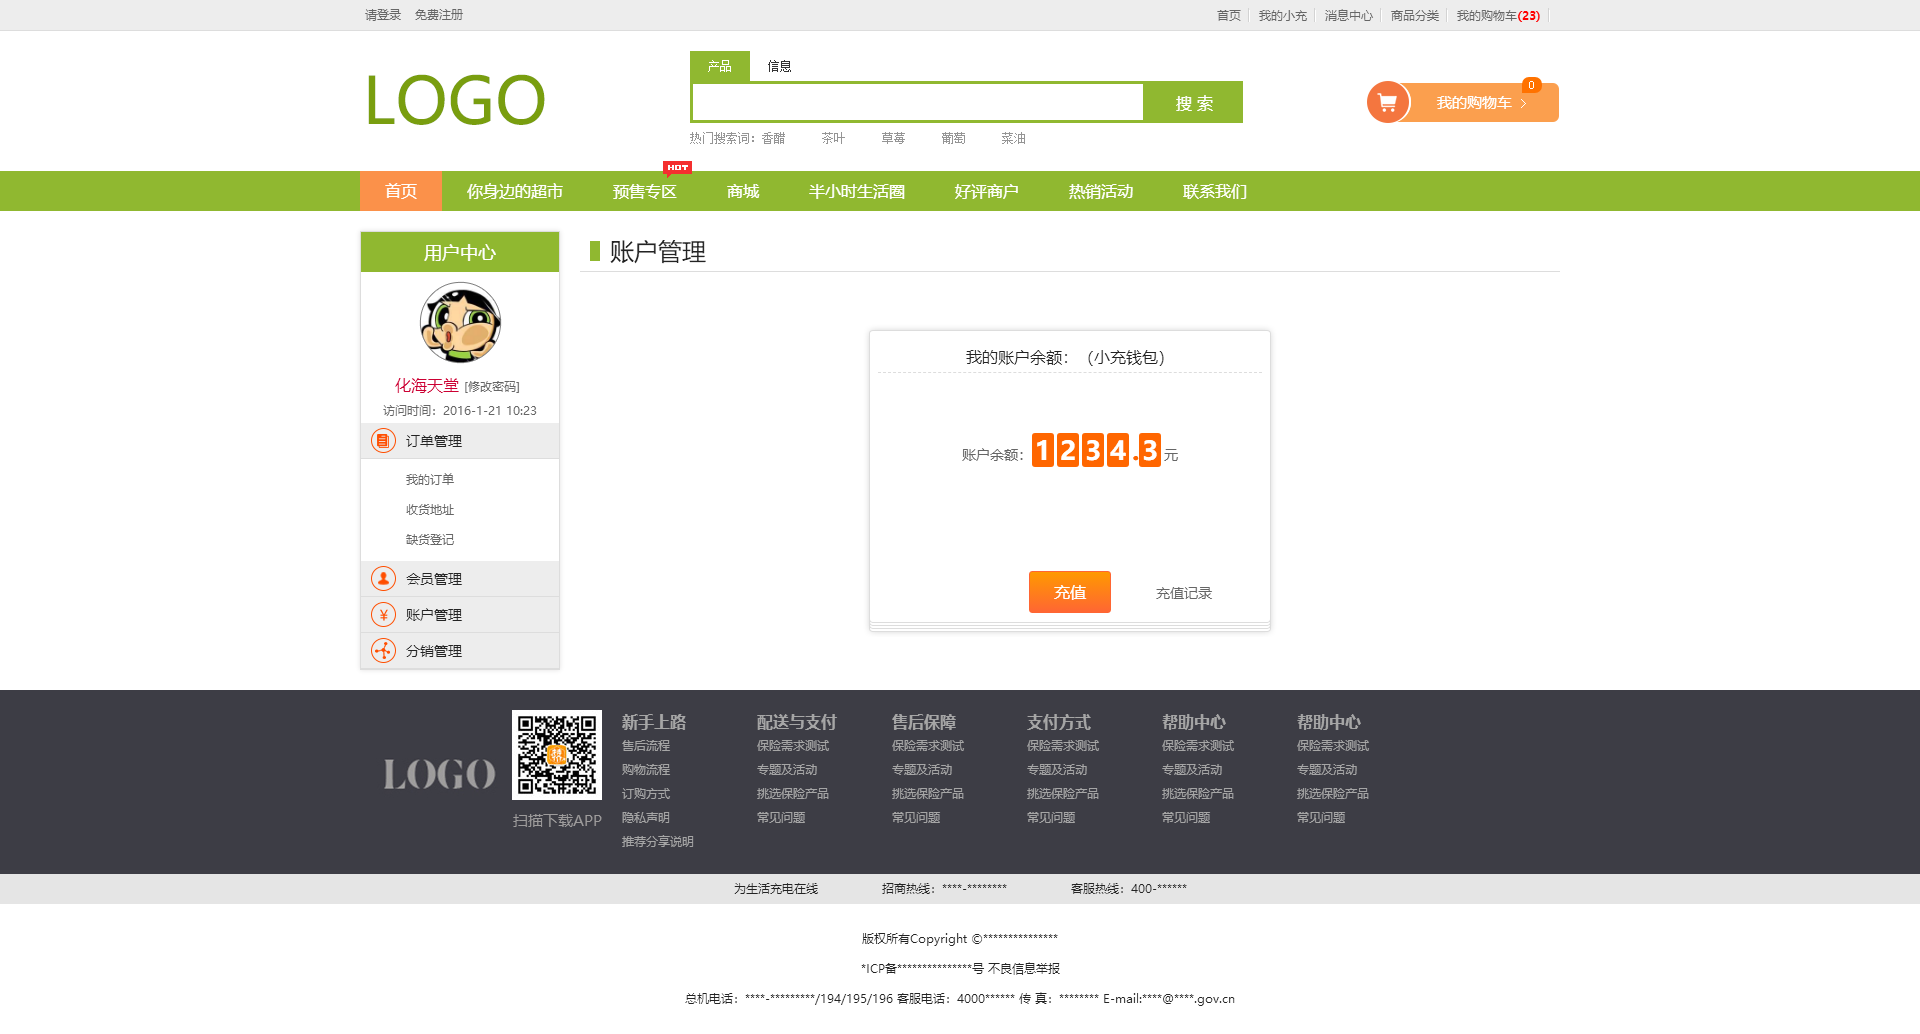Switch to the 信息 search tab
The height and width of the screenshot is (1034, 1920).
tap(779, 66)
